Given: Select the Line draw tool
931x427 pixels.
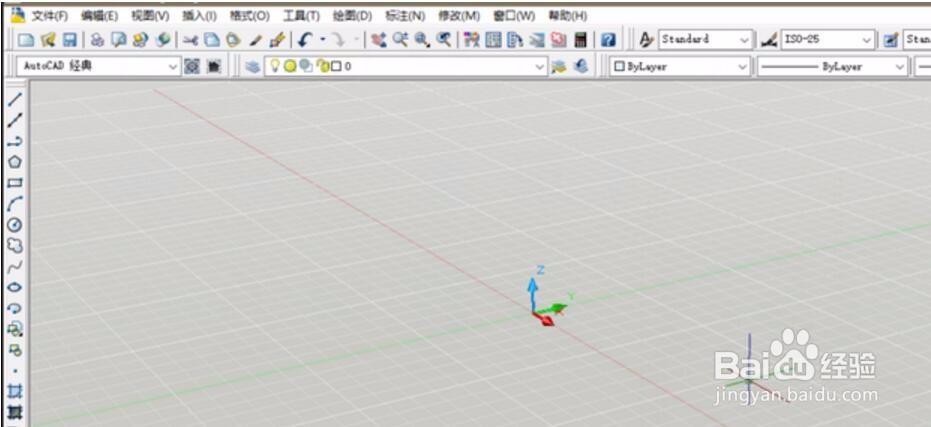Looking at the screenshot, I should pos(14,99).
